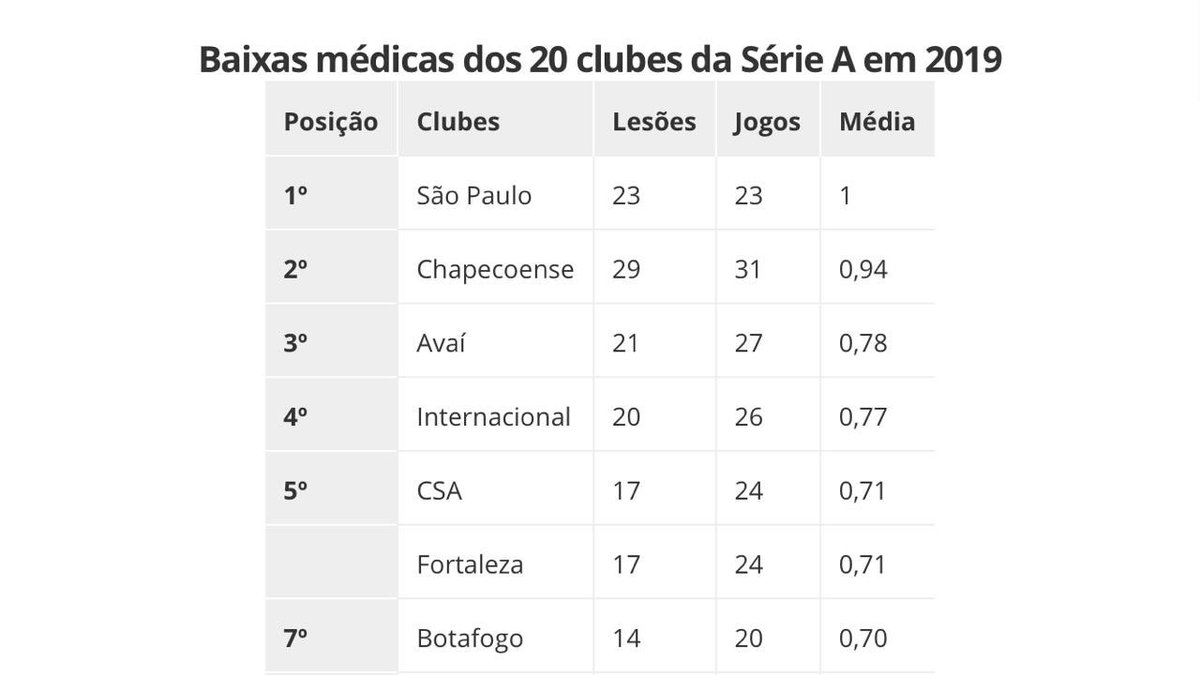
Task: Select the 4º position cell
Action: click(295, 416)
